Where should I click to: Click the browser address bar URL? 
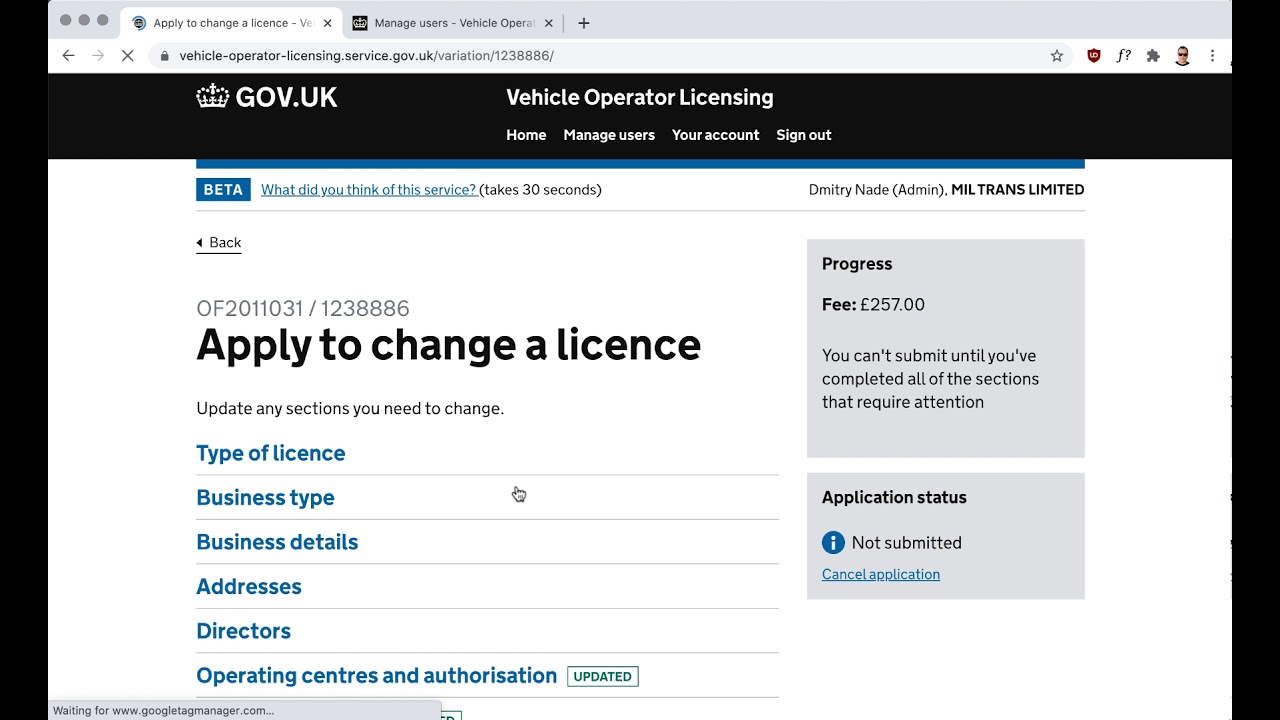(x=366, y=56)
